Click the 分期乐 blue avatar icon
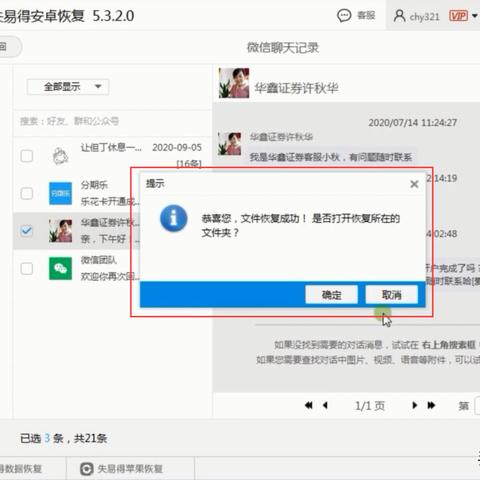Screen dimensions: 480x480 (x=60, y=193)
